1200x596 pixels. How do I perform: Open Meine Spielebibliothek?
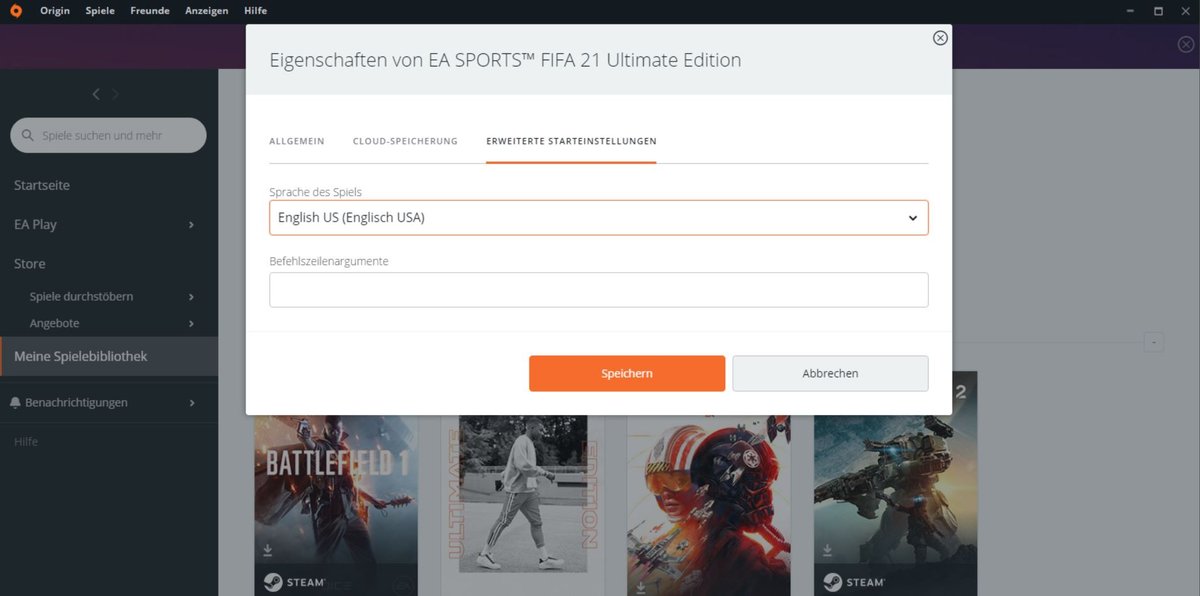tap(109, 356)
